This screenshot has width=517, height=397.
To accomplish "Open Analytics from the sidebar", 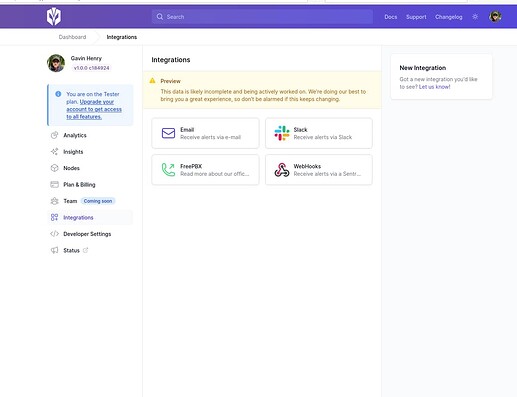I will [75, 135].
